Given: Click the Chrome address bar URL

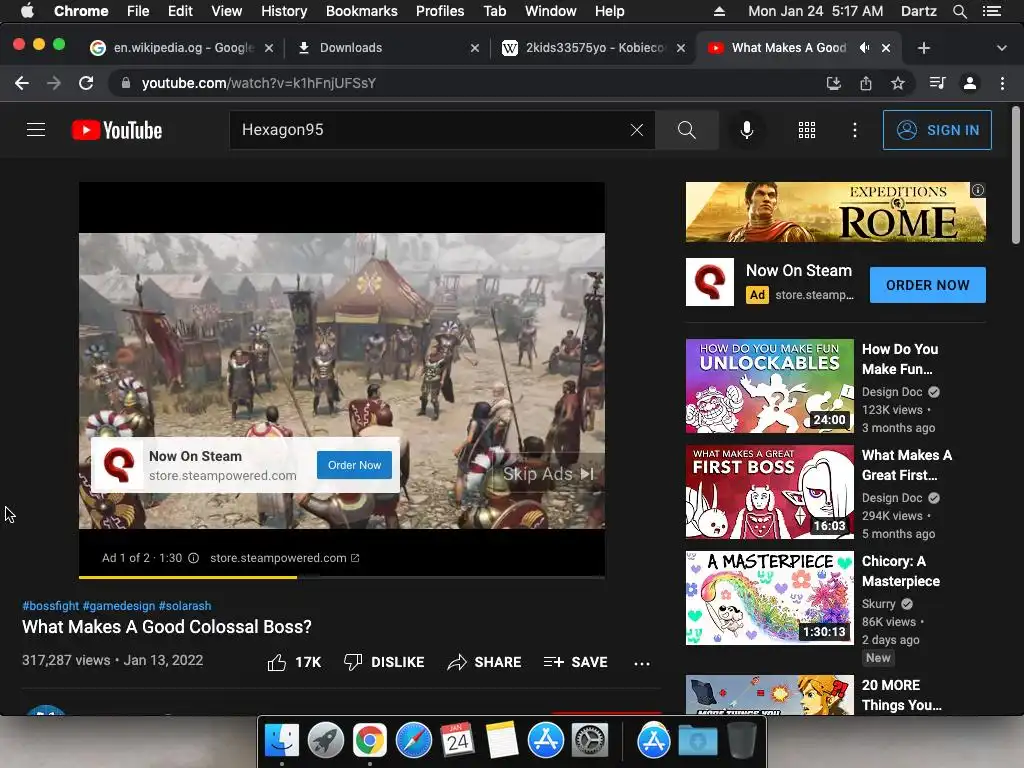Looking at the screenshot, I should click(259, 83).
